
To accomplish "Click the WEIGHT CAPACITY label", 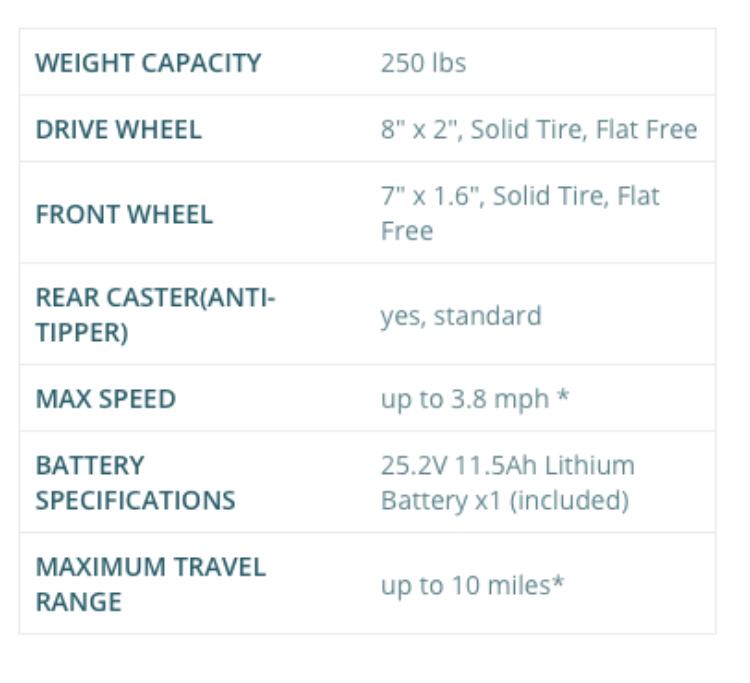I will pyautogui.click(x=148, y=63).
